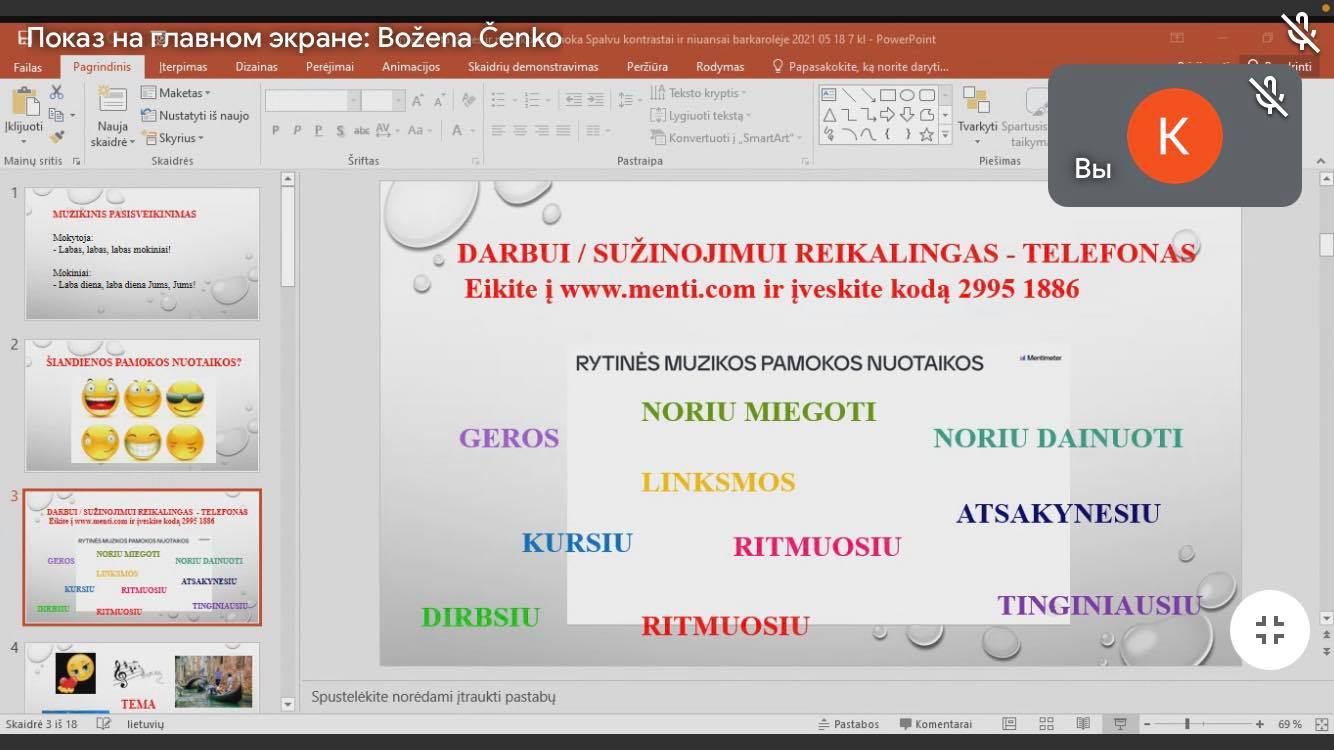This screenshot has height=750, width=1334.
Task: Increase font size with the larger A icon
Action: click(418, 101)
